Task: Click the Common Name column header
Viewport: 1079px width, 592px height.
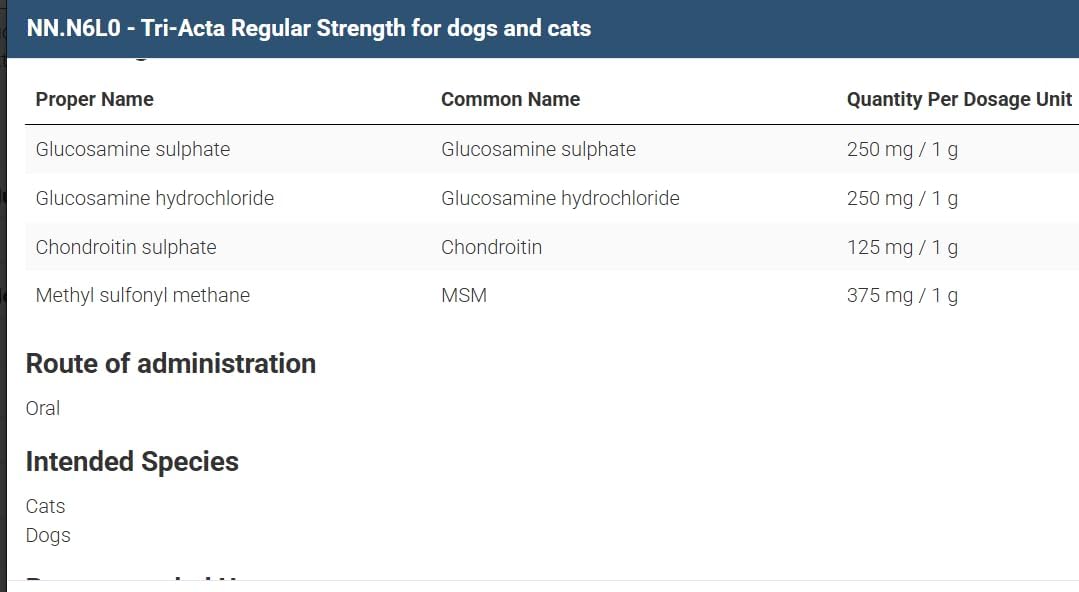Action: (510, 99)
